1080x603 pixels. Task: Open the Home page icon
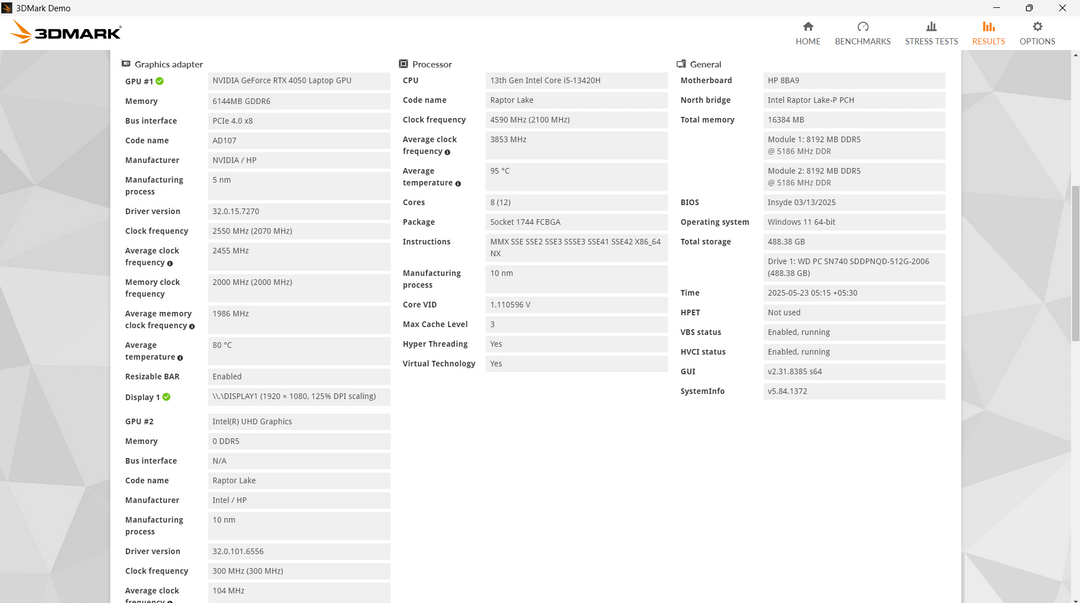808,26
